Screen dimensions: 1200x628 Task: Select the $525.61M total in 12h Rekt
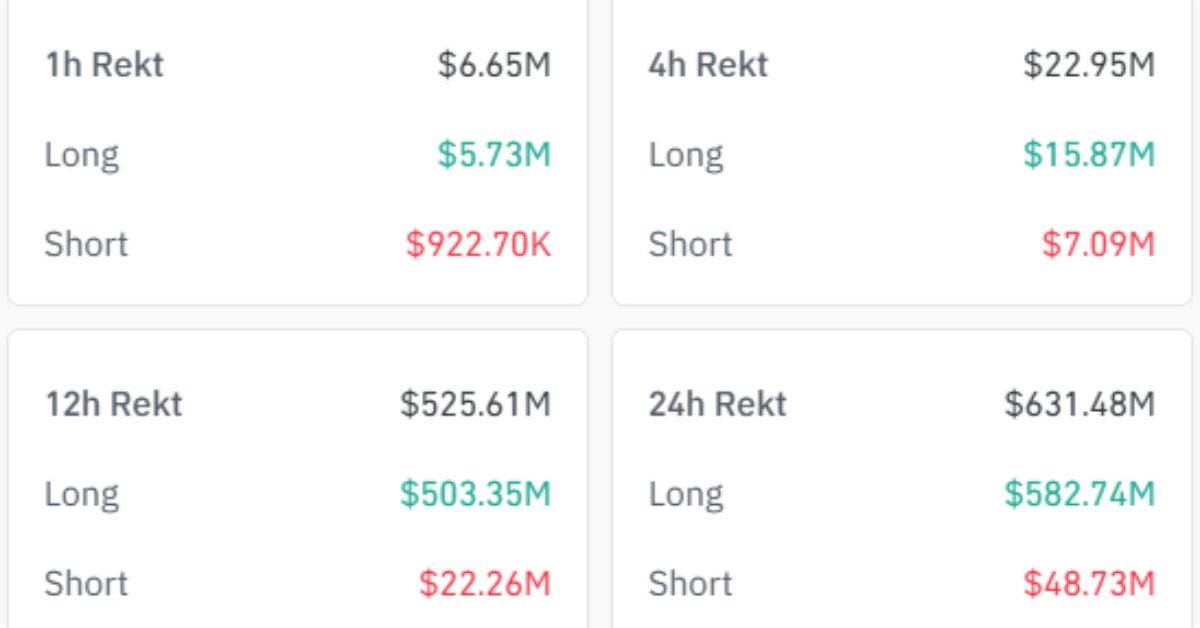pos(476,405)
